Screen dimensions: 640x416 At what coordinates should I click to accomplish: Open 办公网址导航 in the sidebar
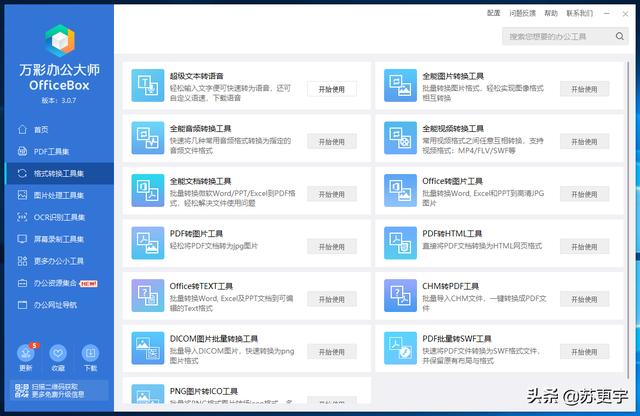[60, 305]
